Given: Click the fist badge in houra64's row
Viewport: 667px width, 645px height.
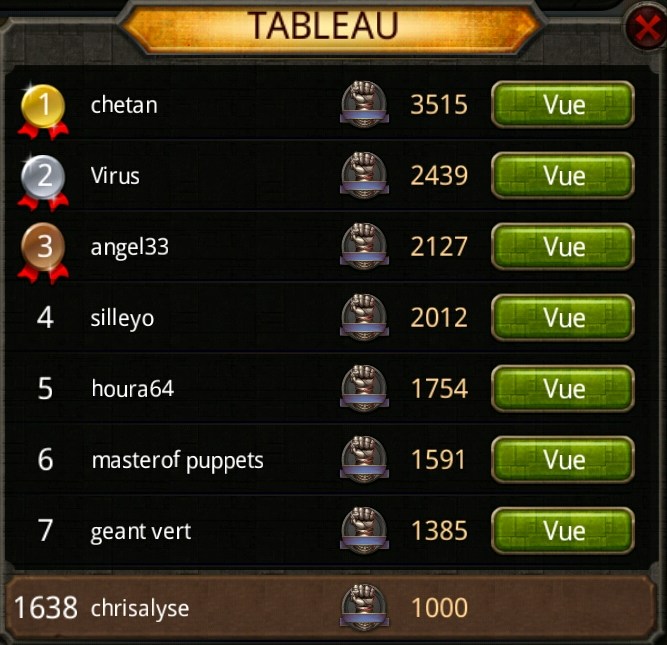Looking at the screenshot, I should (364, 388).
